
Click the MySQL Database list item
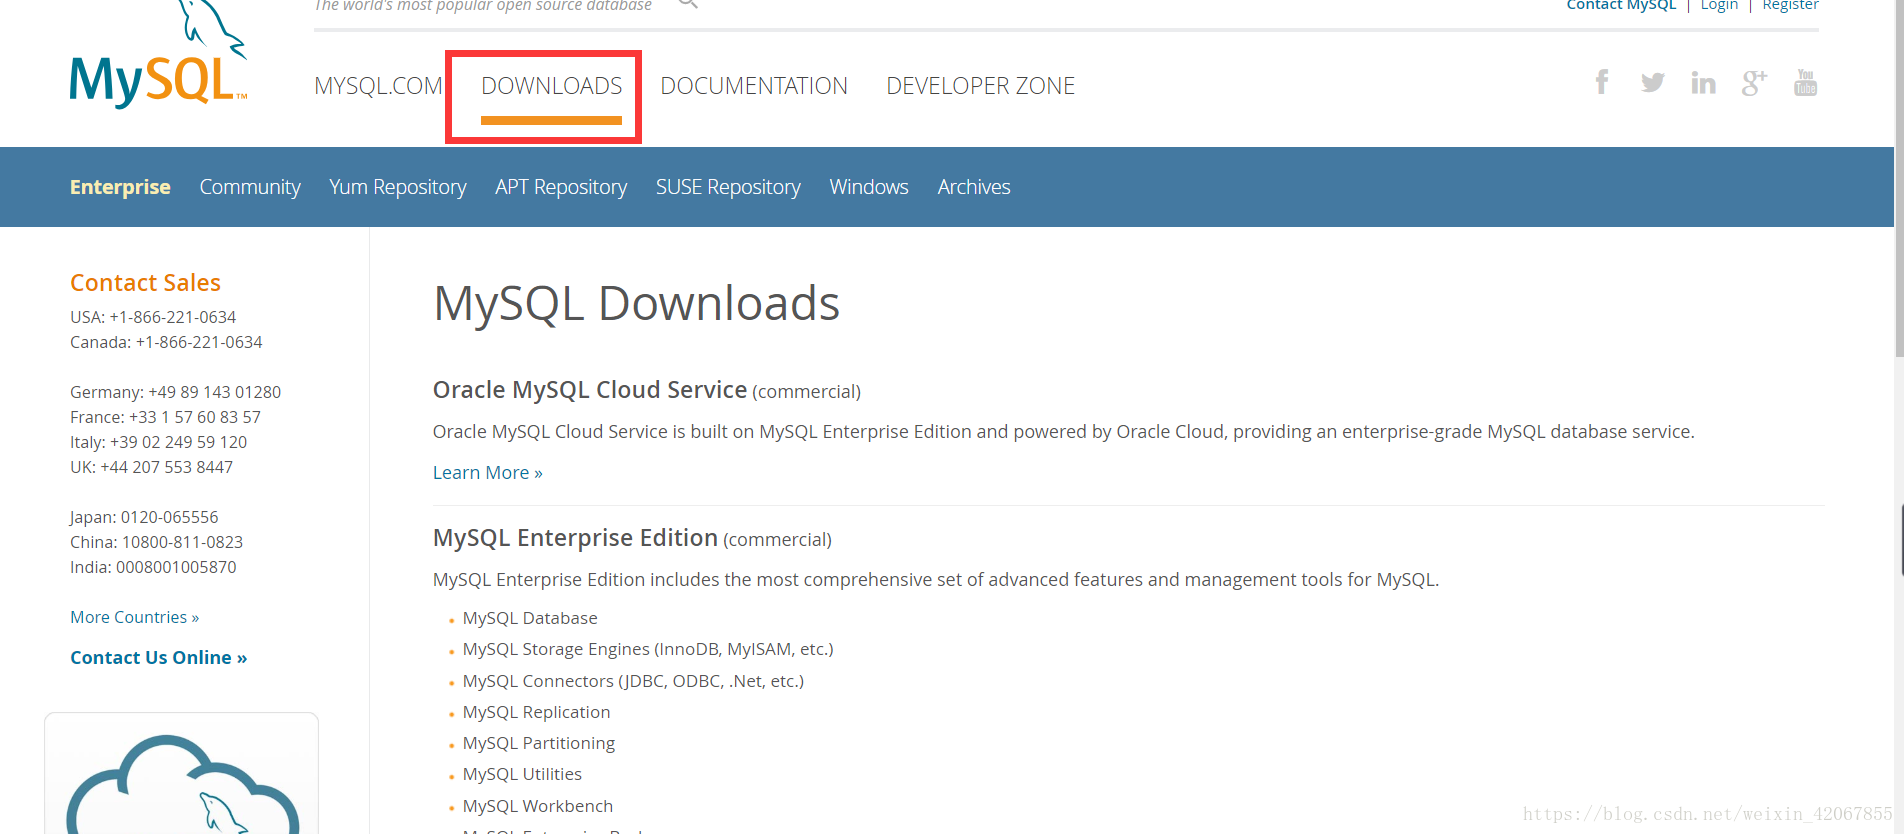click(x=530, y=618)
